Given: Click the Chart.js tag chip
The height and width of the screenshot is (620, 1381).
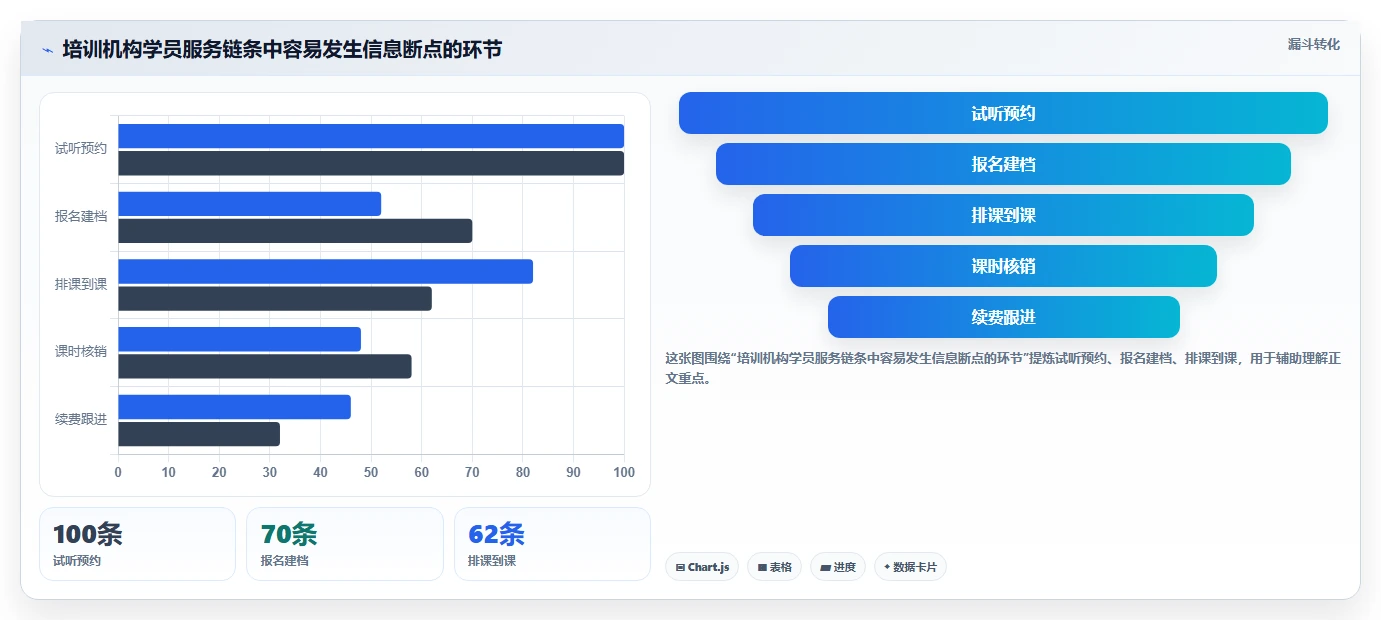Looking at the screenshot, I should [x=702, y=567].
